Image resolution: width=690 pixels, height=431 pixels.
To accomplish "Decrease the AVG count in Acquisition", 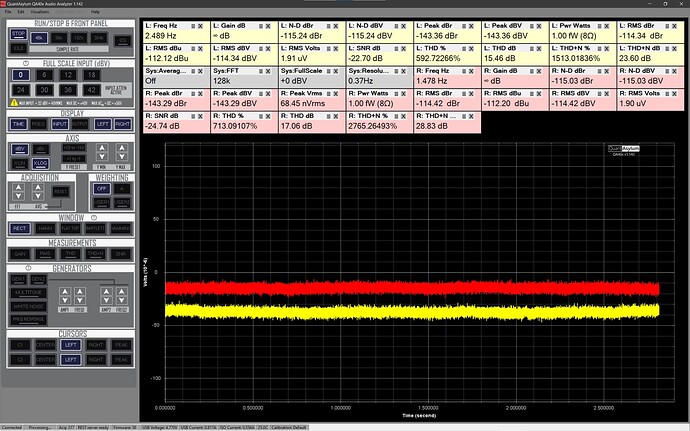I will pyautogui.click(x=38, y=196).
